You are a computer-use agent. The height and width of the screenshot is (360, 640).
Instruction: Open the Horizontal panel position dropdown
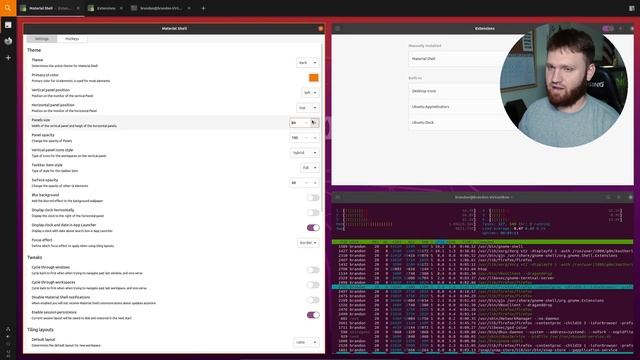pyautogui.click(x=307, y=108)
